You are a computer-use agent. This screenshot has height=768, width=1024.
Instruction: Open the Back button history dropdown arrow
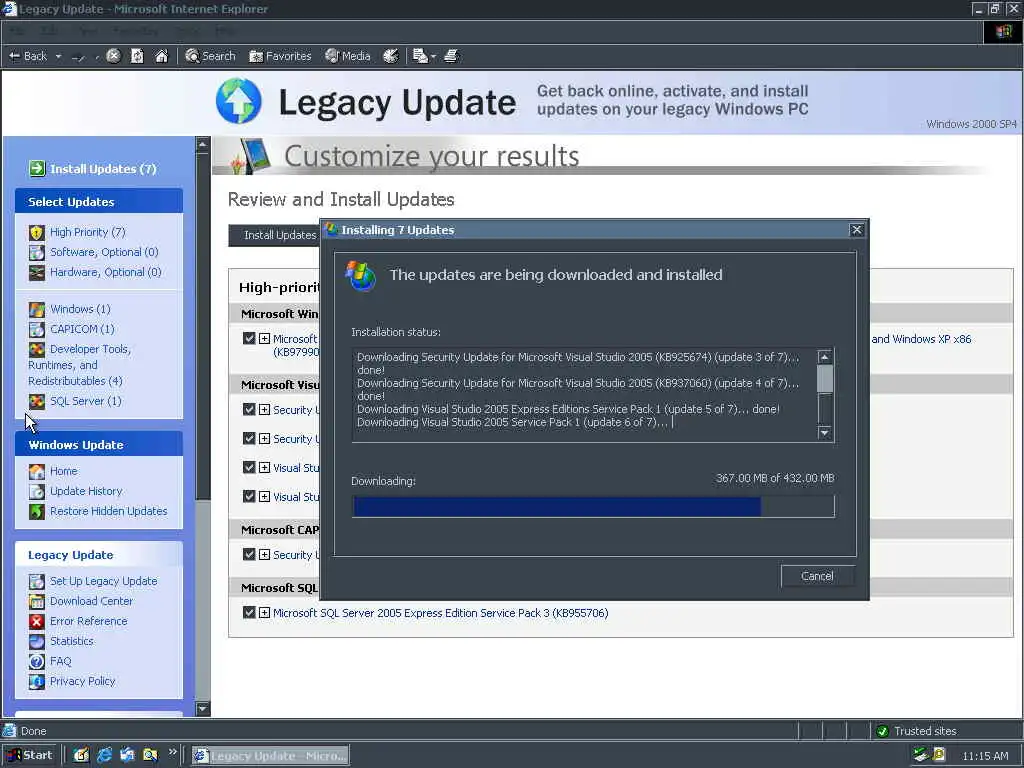(58, 57)
